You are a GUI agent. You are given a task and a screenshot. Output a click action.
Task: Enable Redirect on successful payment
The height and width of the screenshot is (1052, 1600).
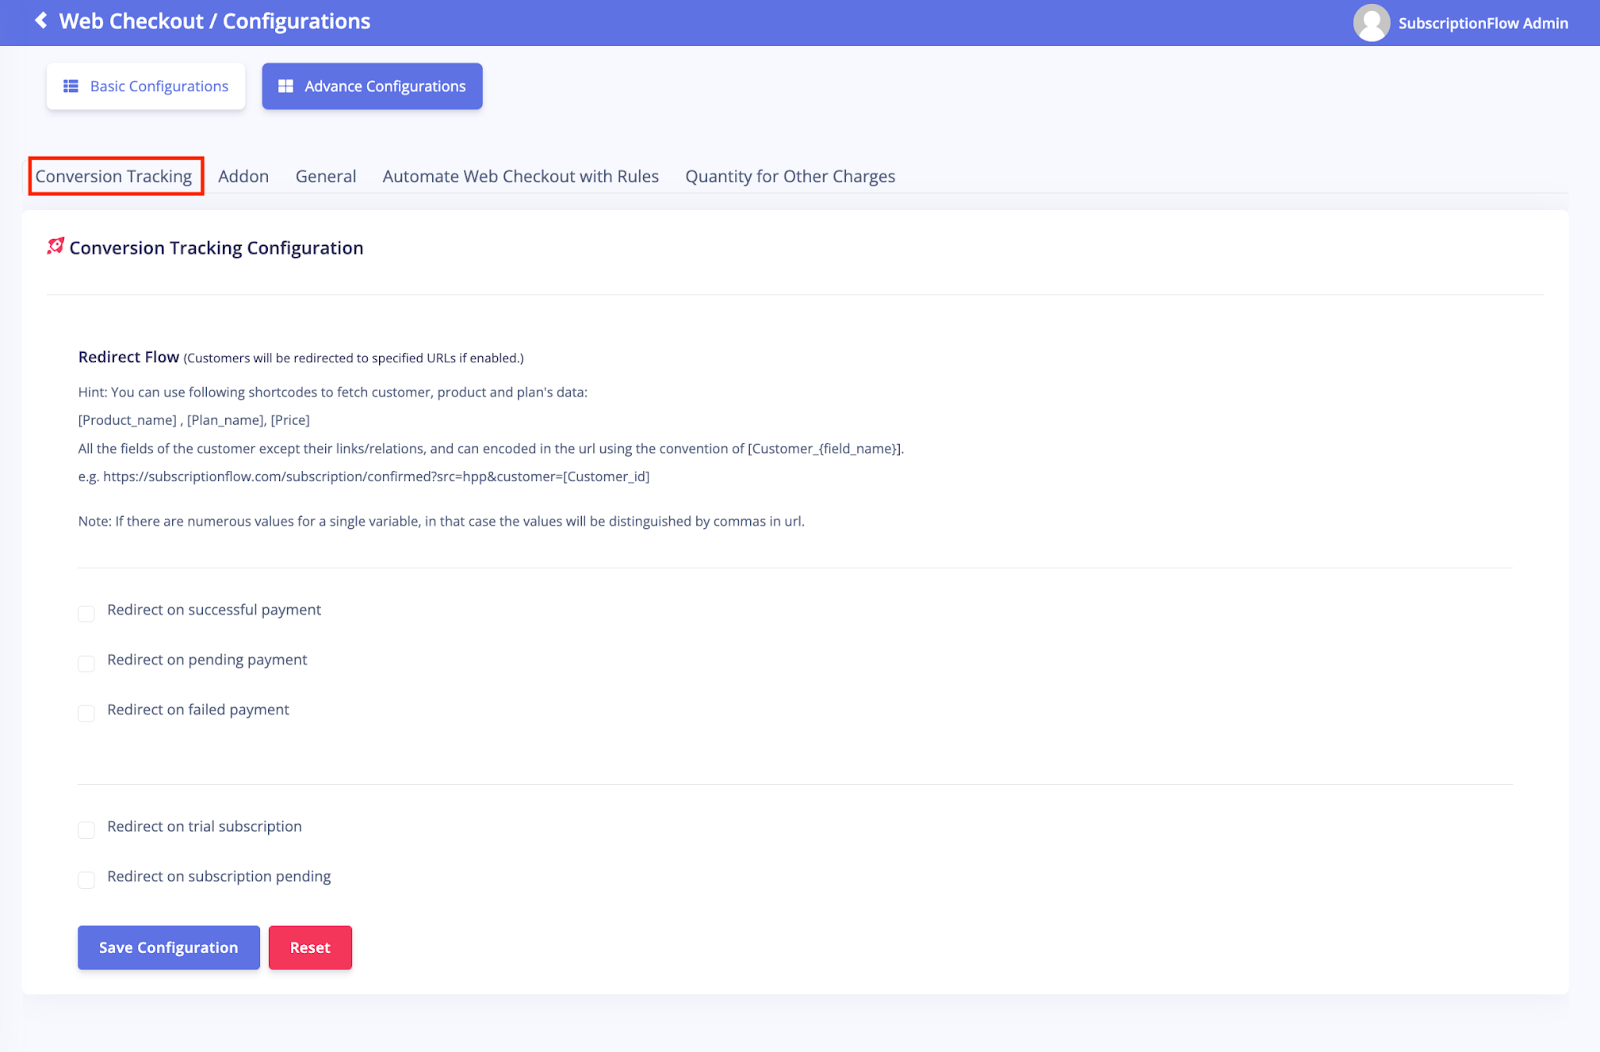[86, 613]
